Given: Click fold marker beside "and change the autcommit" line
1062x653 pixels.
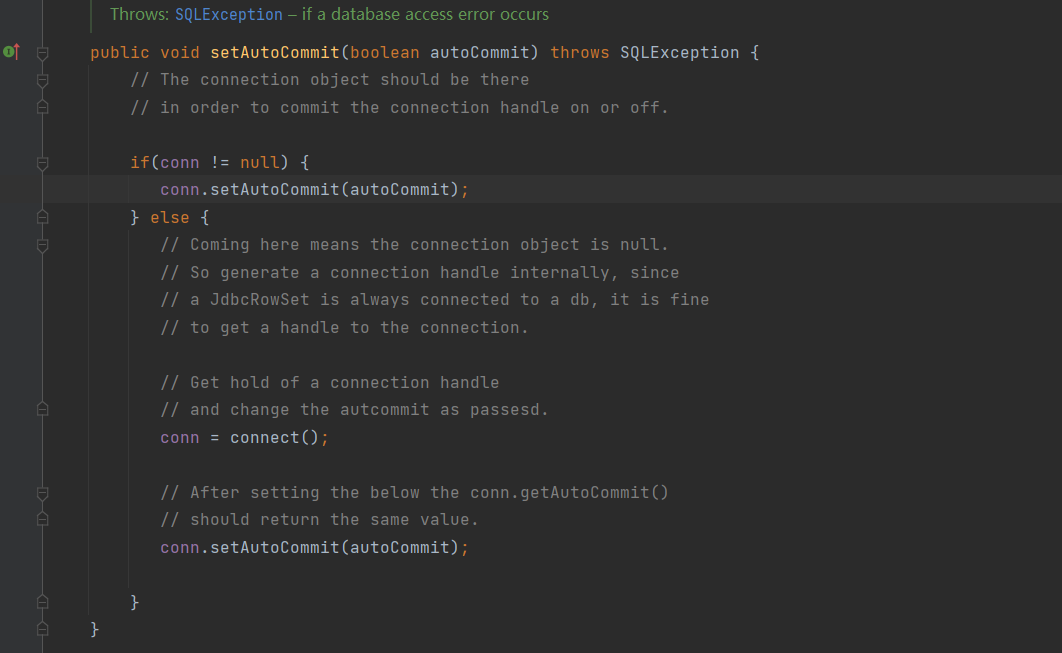Looking at the screenshot, I should 42,409.
